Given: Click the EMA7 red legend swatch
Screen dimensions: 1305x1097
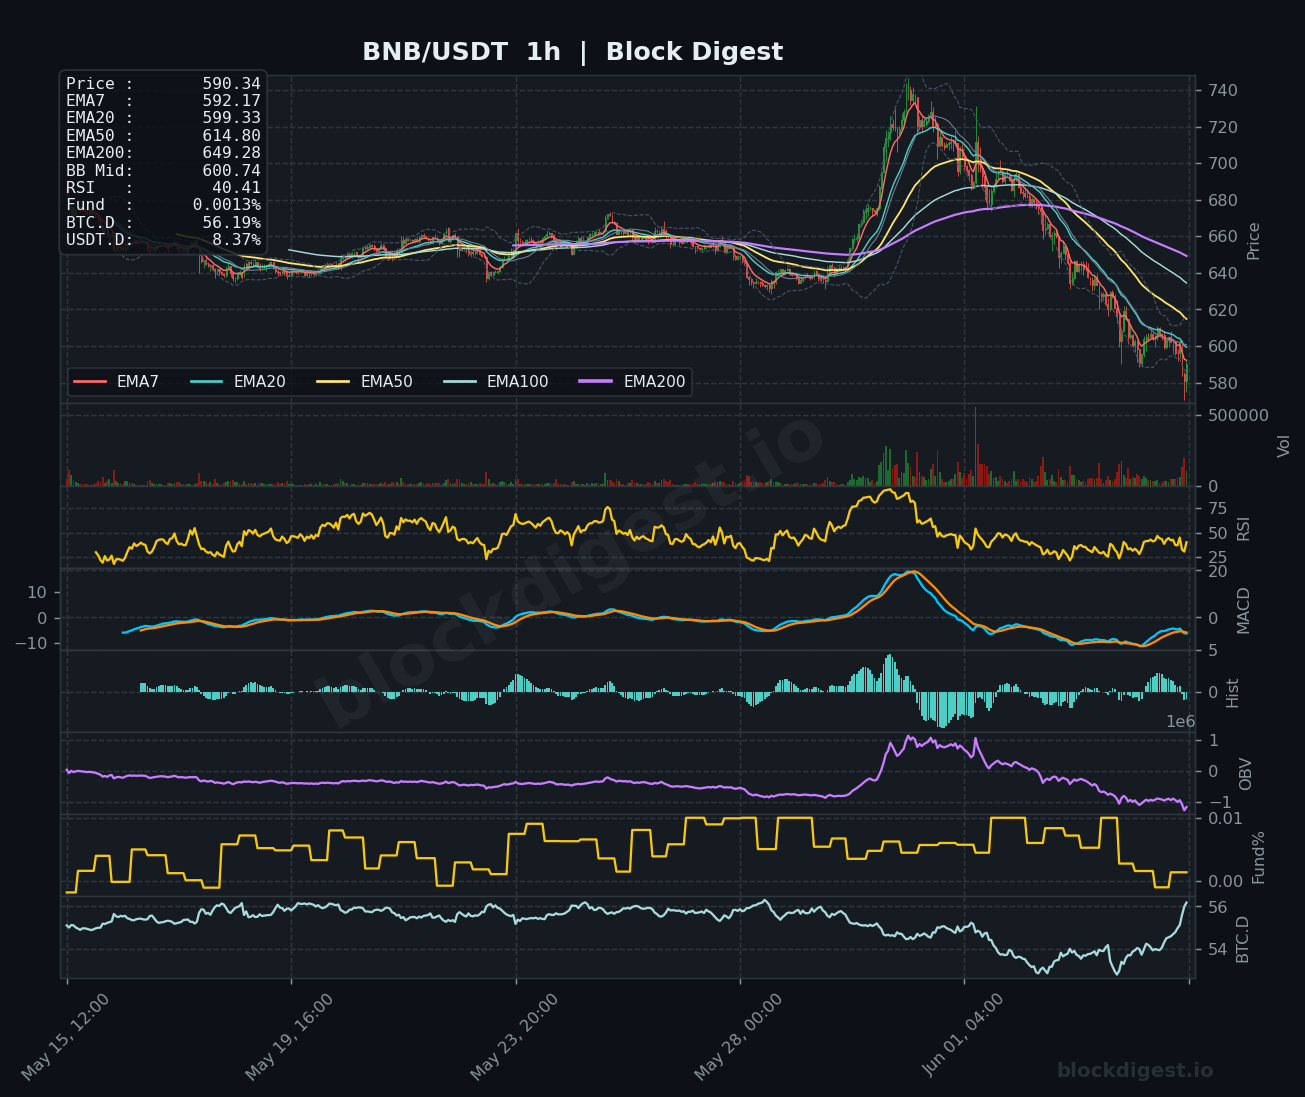Looking at the screenshot, I should pyautogui.click(x=90, y=382).
